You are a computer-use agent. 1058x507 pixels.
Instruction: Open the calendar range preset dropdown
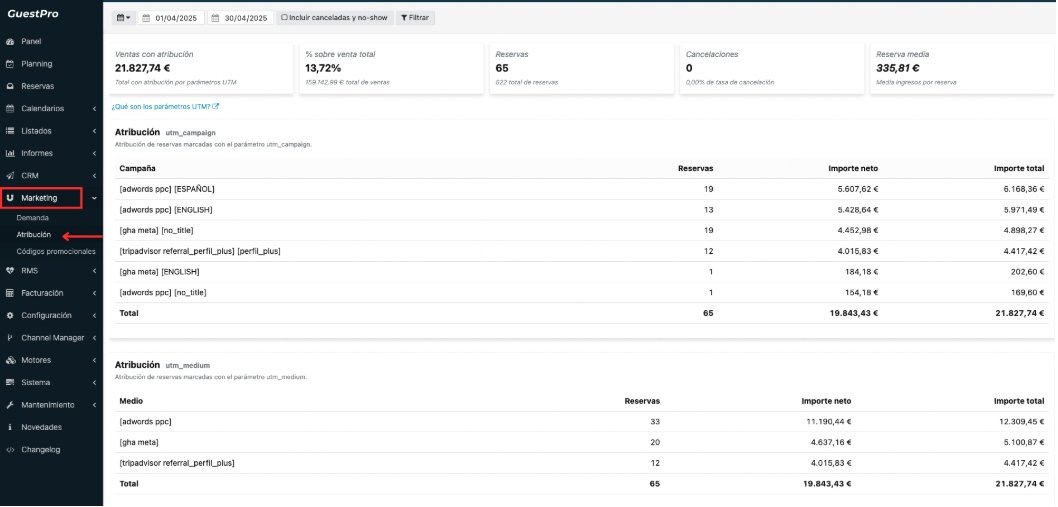pos(123,18)
